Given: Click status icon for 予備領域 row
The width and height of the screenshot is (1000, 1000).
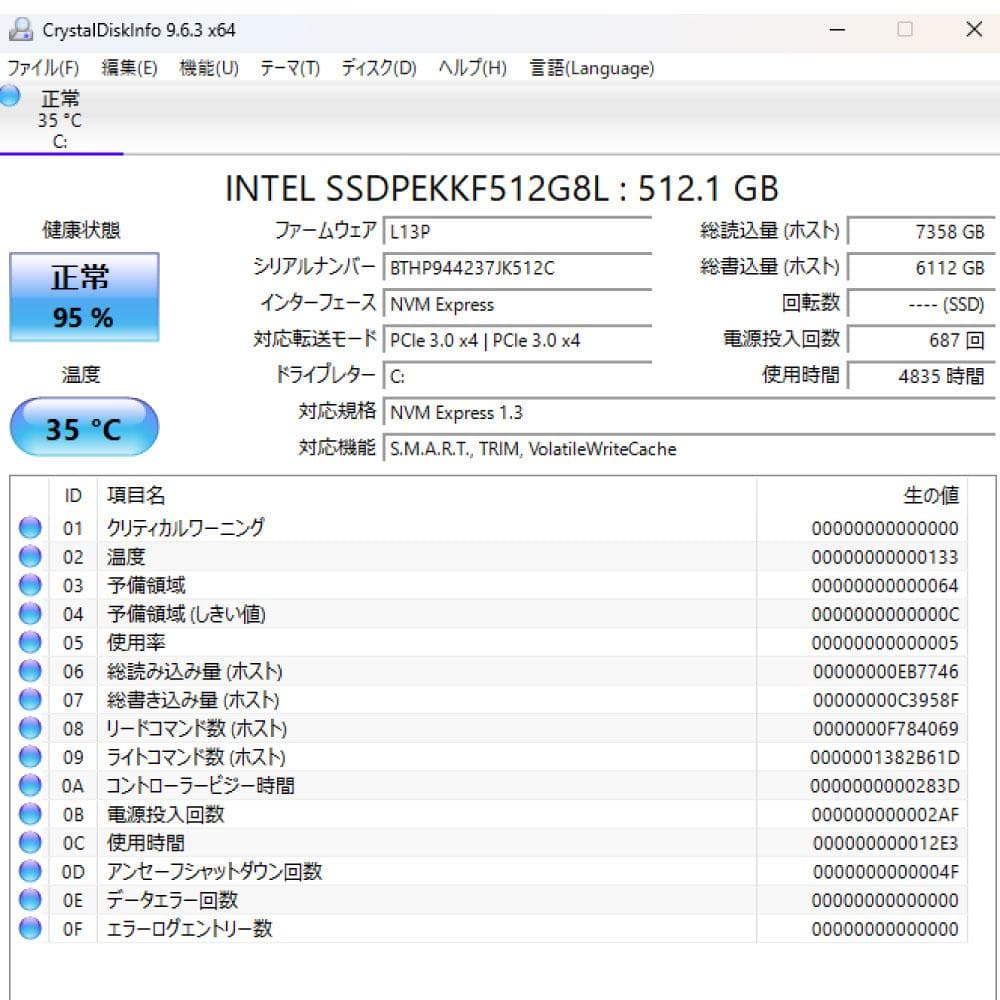Looking at the screenshot, I should (x=30, y=585).
